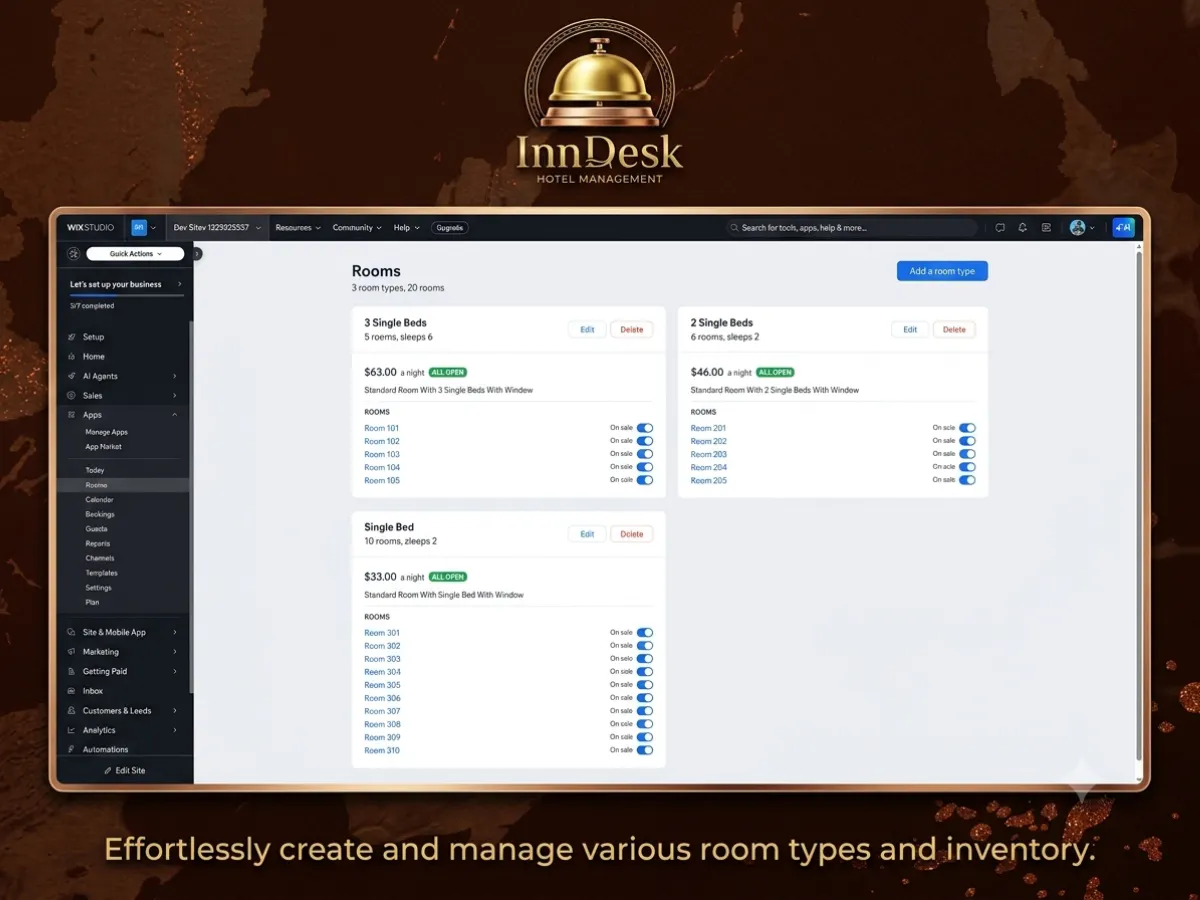Toggle On sale for Room 205
The image size is (1200, 900).
967,480
